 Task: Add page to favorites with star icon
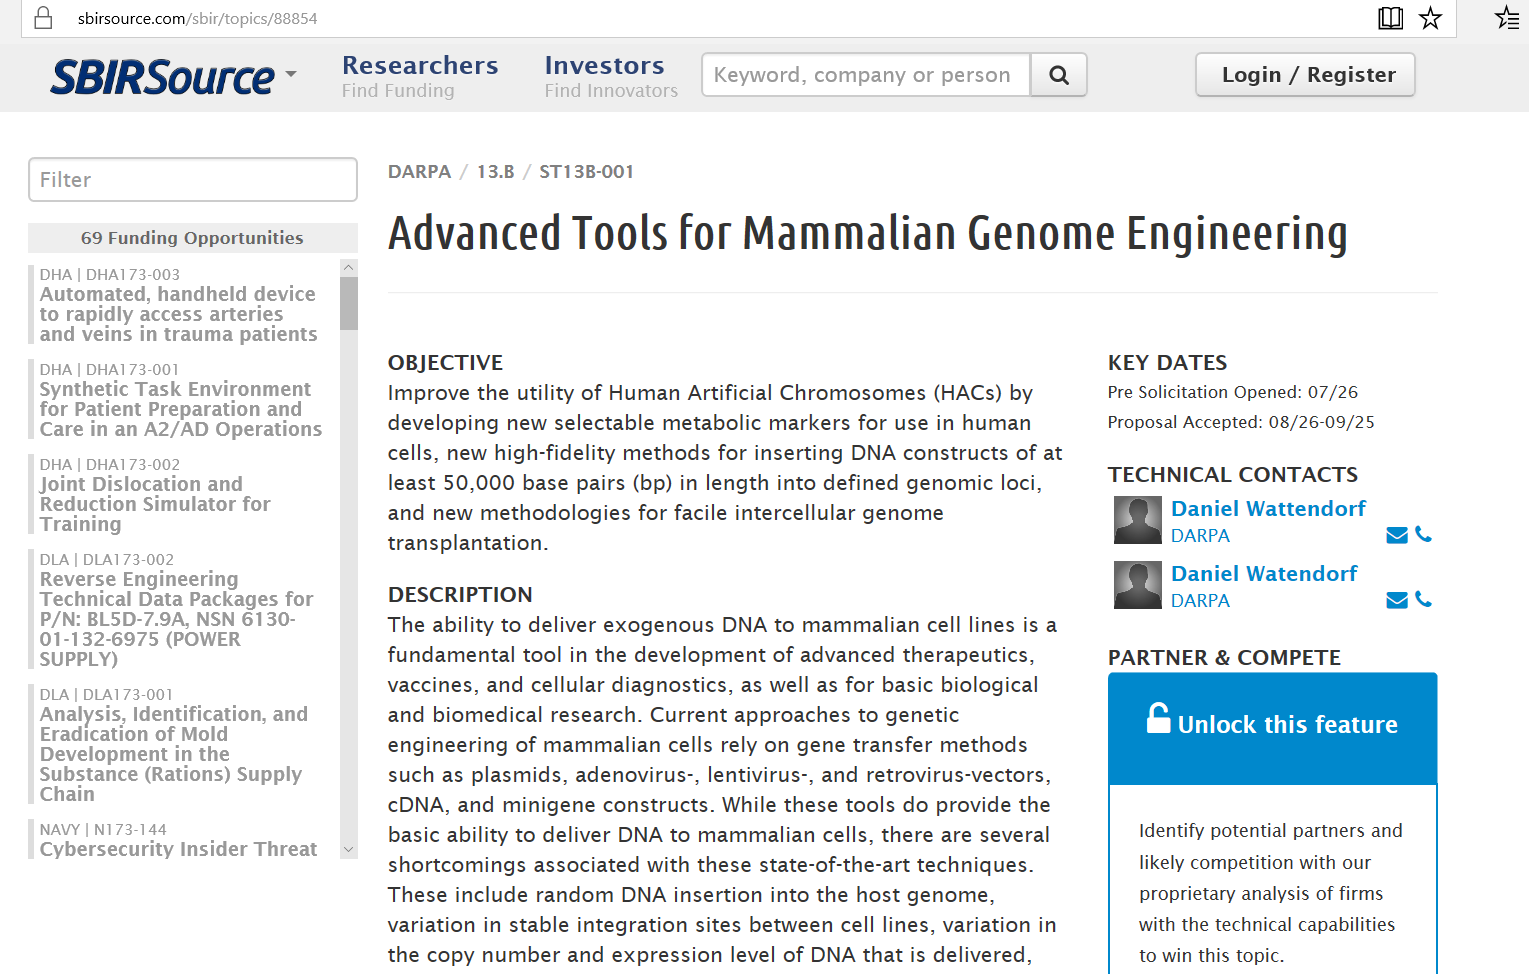tap(1430, 18)
